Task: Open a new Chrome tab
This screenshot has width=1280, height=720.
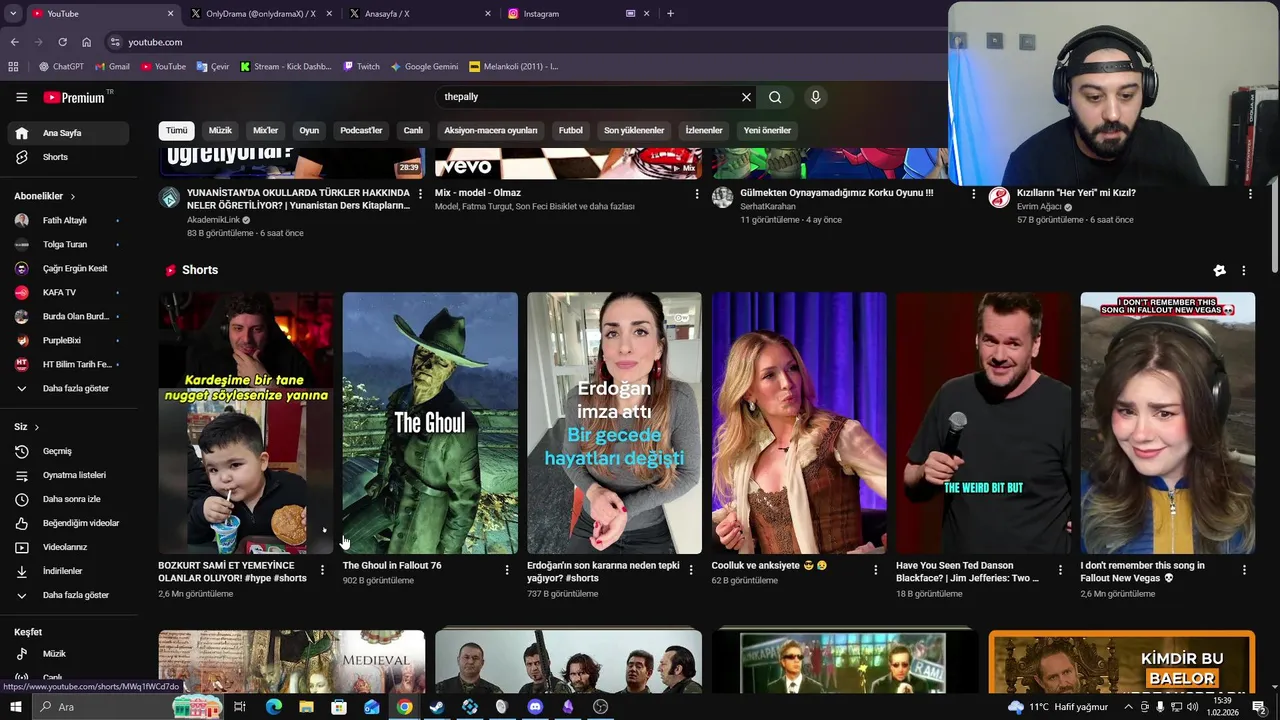Action: pos(670,14)
